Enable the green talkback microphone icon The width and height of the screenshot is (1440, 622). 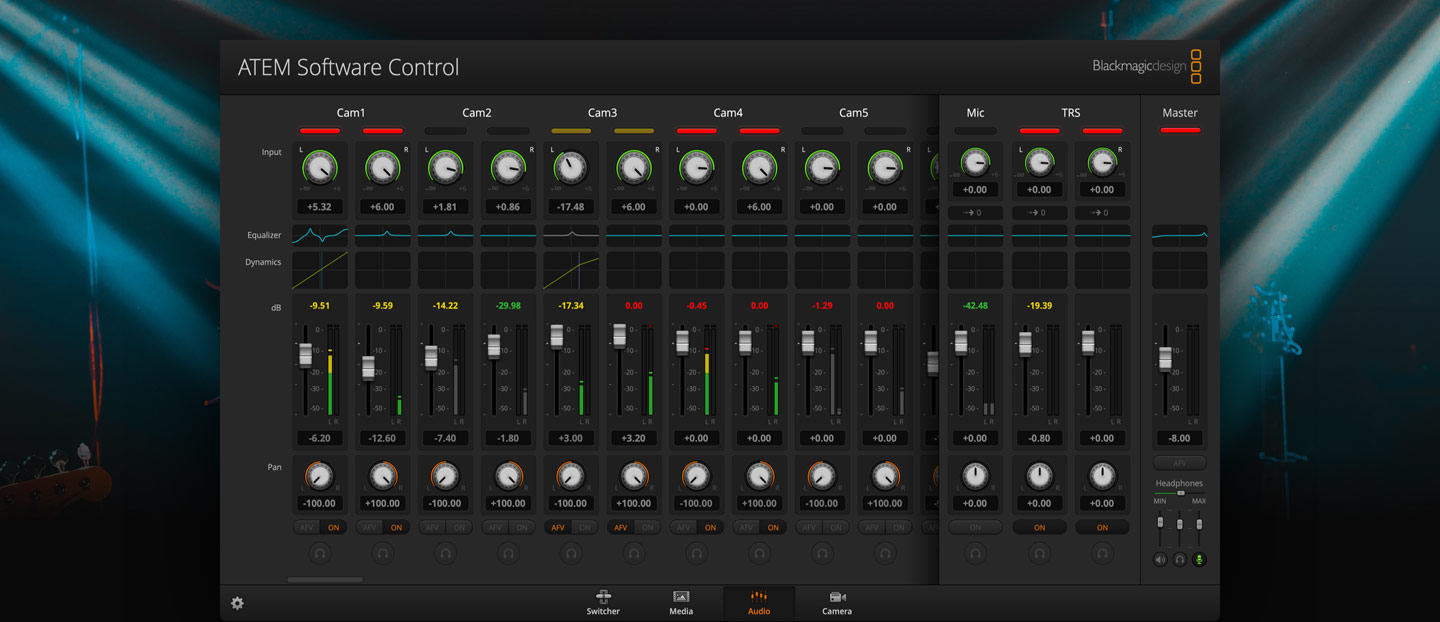[1198, 559]
